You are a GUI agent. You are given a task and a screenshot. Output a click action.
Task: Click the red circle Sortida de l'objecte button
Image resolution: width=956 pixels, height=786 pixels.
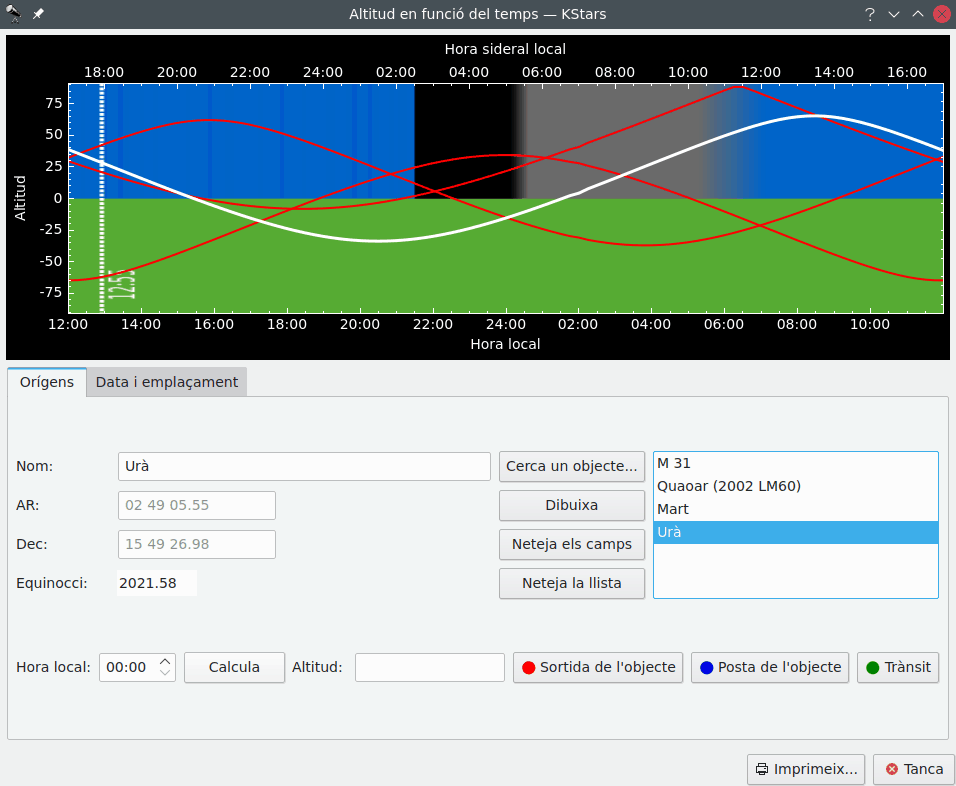pos(598,667)
